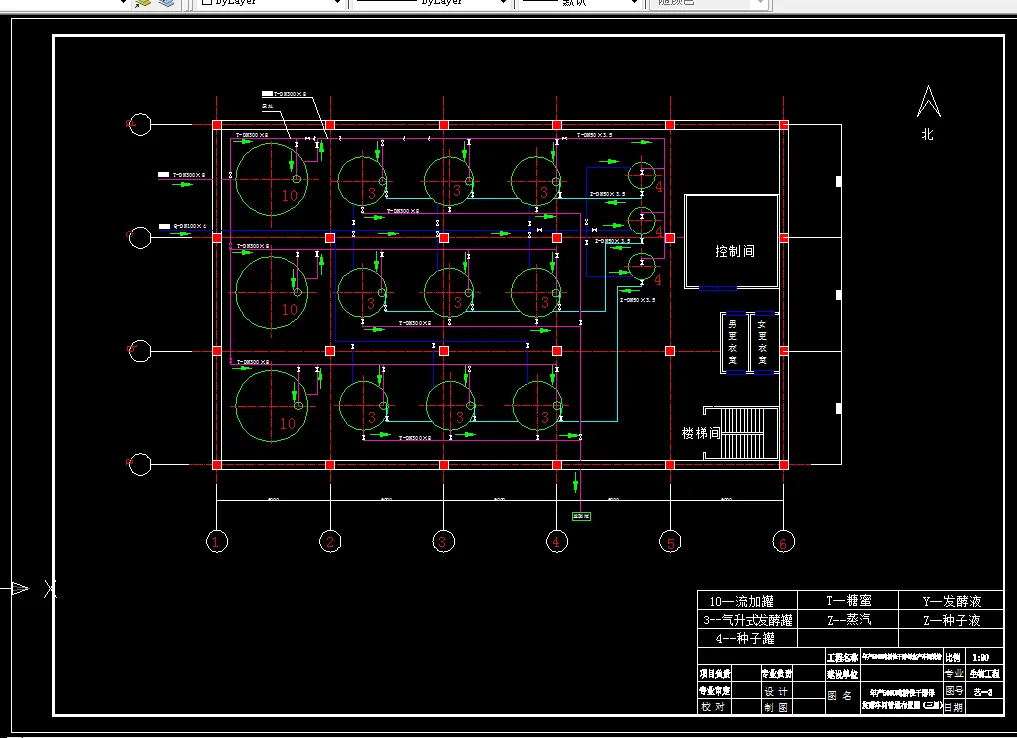
Task: Select the 北 north label text
Action: click(x=927, y=134)
